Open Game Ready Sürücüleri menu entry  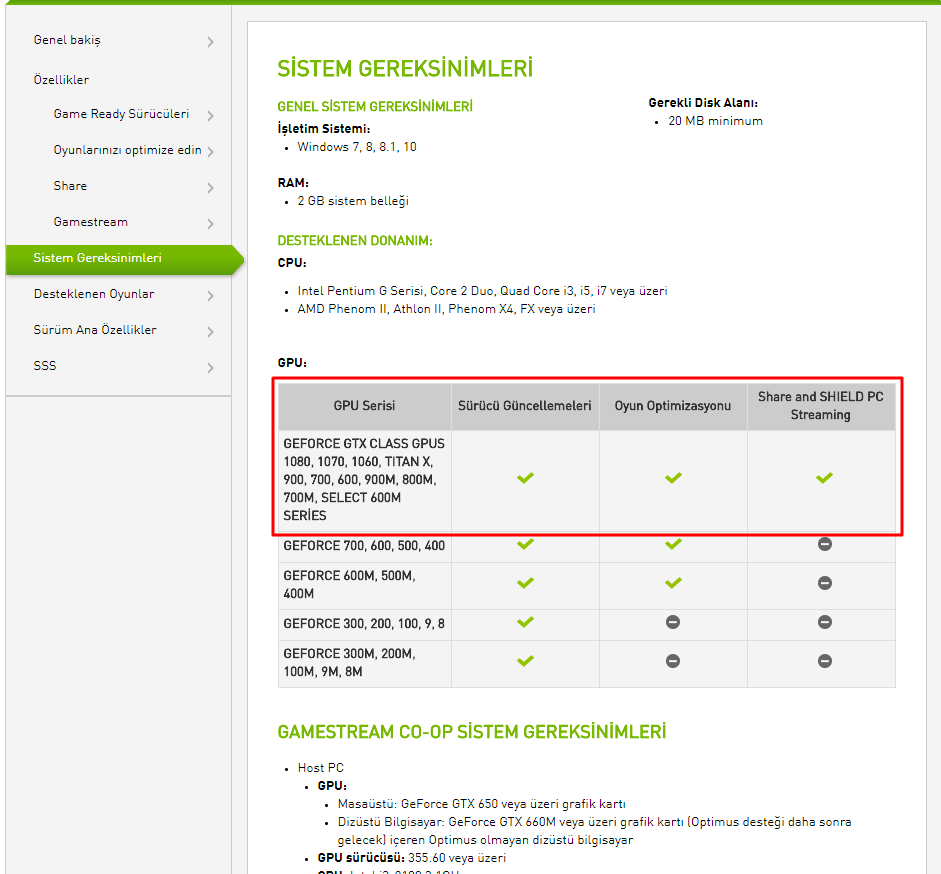click(121, 114)
